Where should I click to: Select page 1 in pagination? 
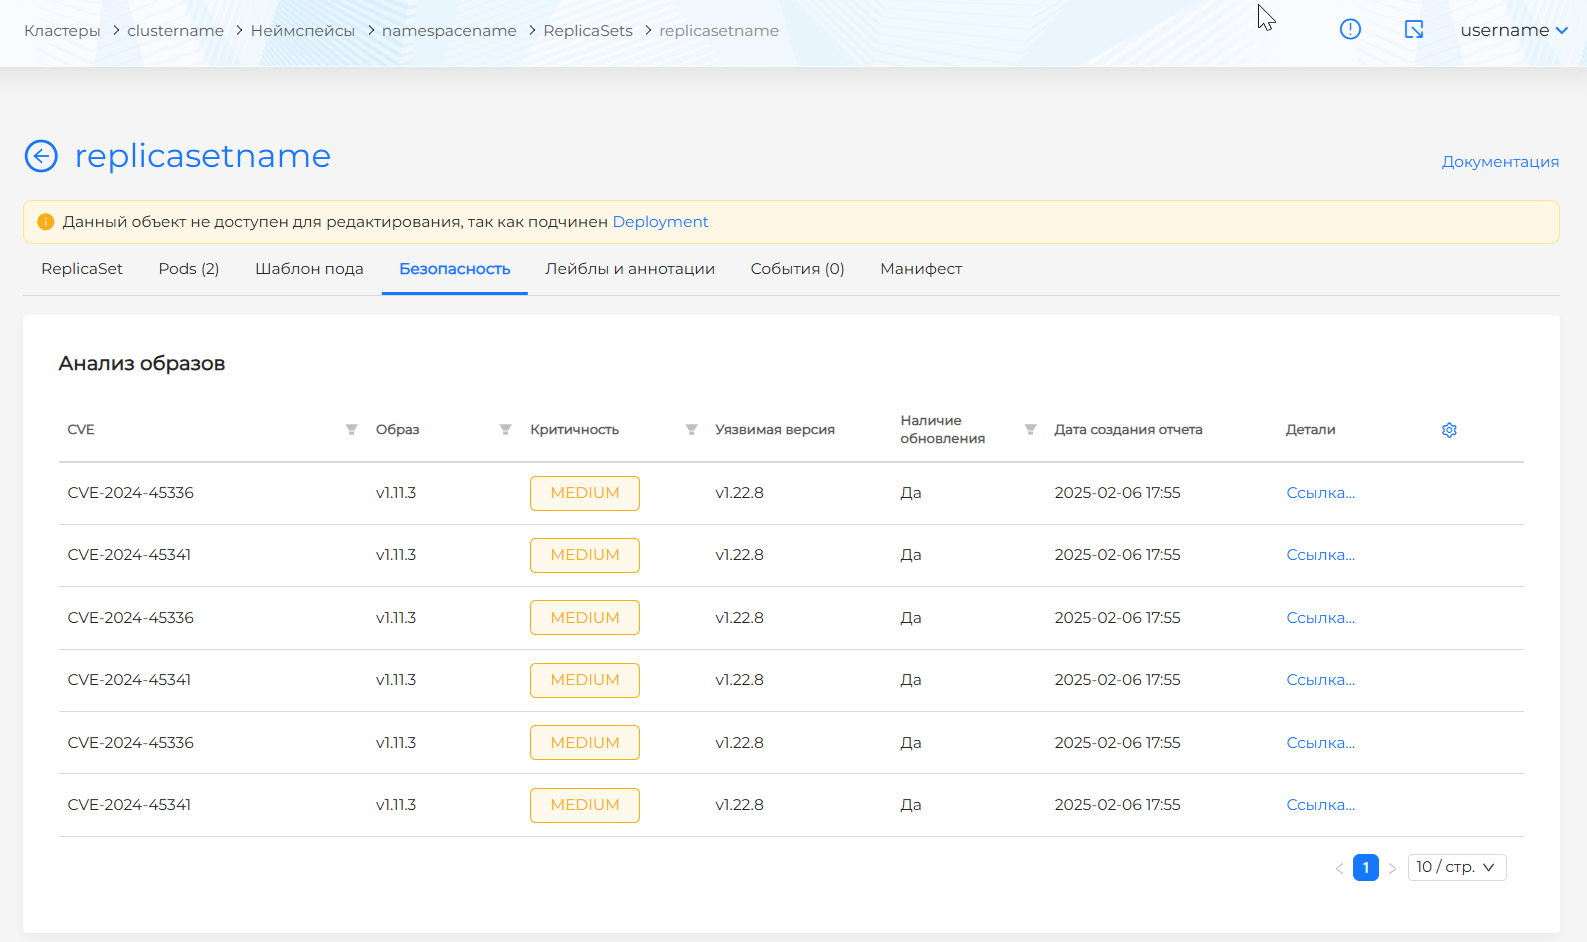coord(1365,868)
